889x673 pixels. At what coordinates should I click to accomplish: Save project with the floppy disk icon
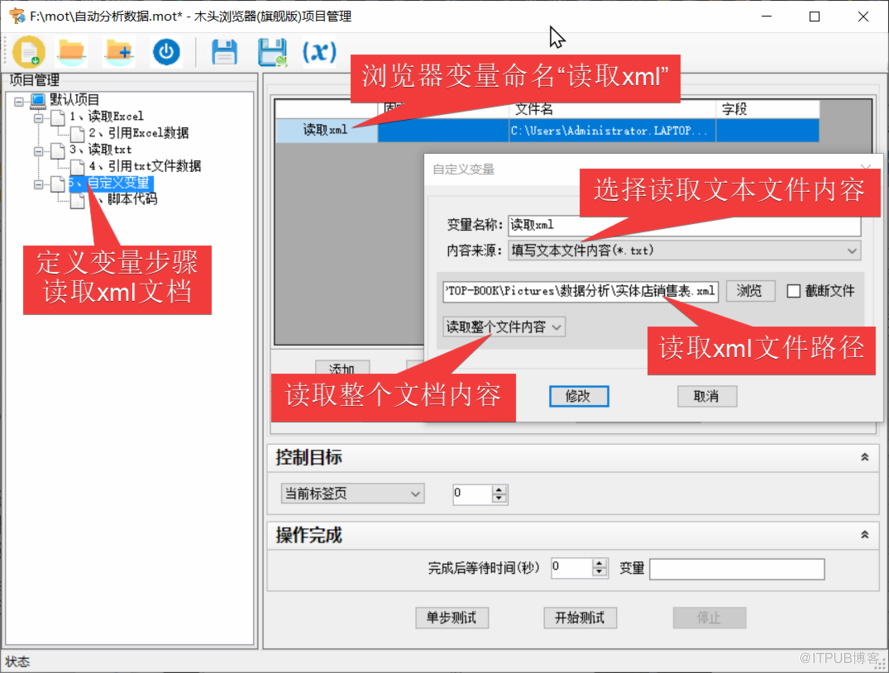point(225,52)
